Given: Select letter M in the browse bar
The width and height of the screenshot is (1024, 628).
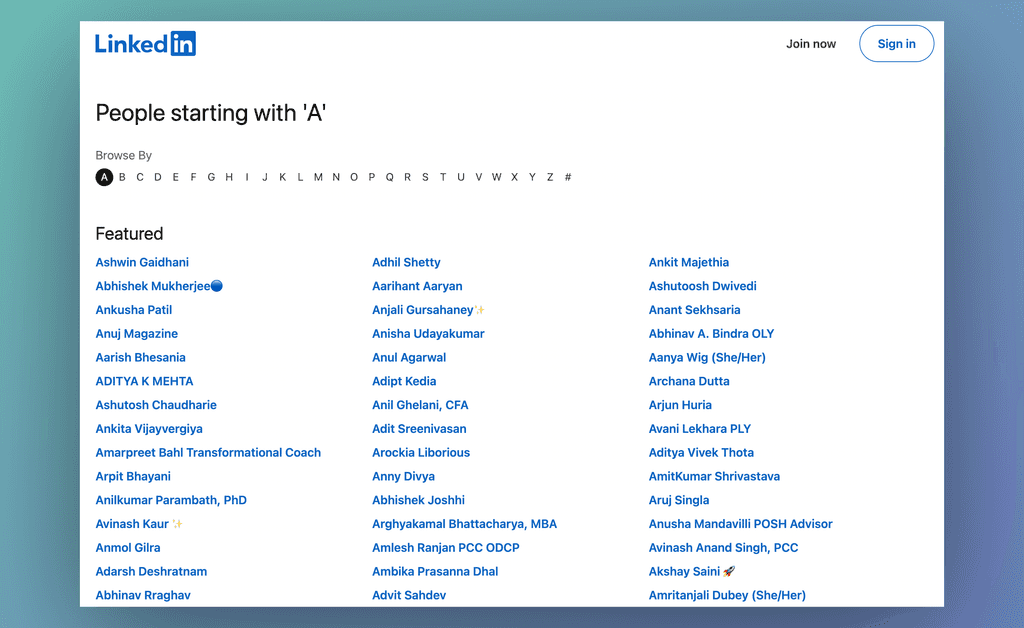Looking at the screenshot, I should [318, 177].
